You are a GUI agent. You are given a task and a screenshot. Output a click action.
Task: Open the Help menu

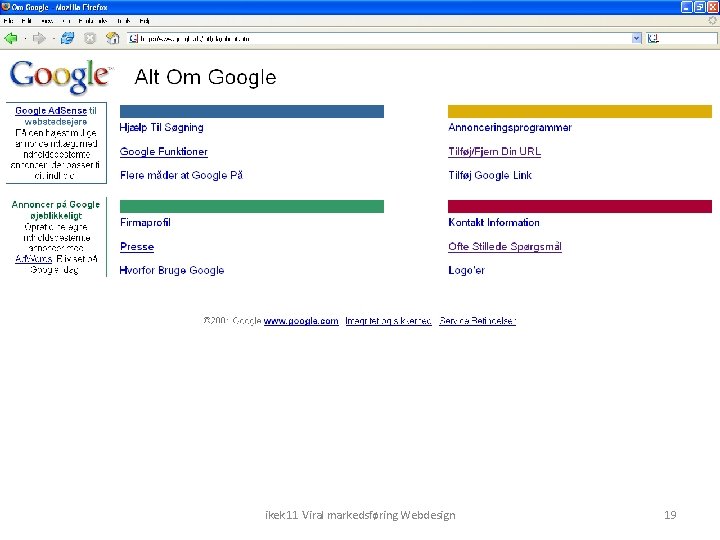click(x=144, y=21)
